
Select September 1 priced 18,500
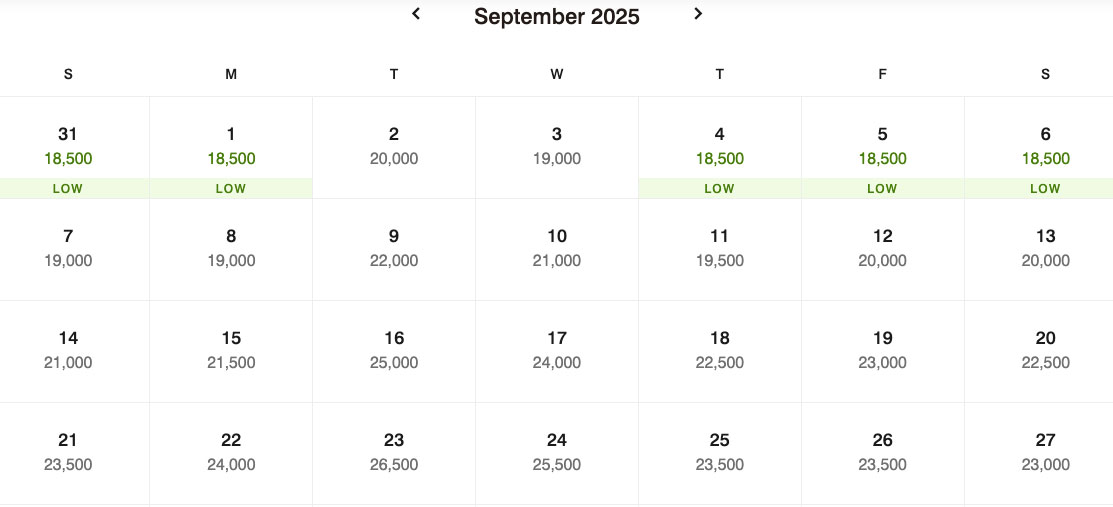[x=231, y=148]
